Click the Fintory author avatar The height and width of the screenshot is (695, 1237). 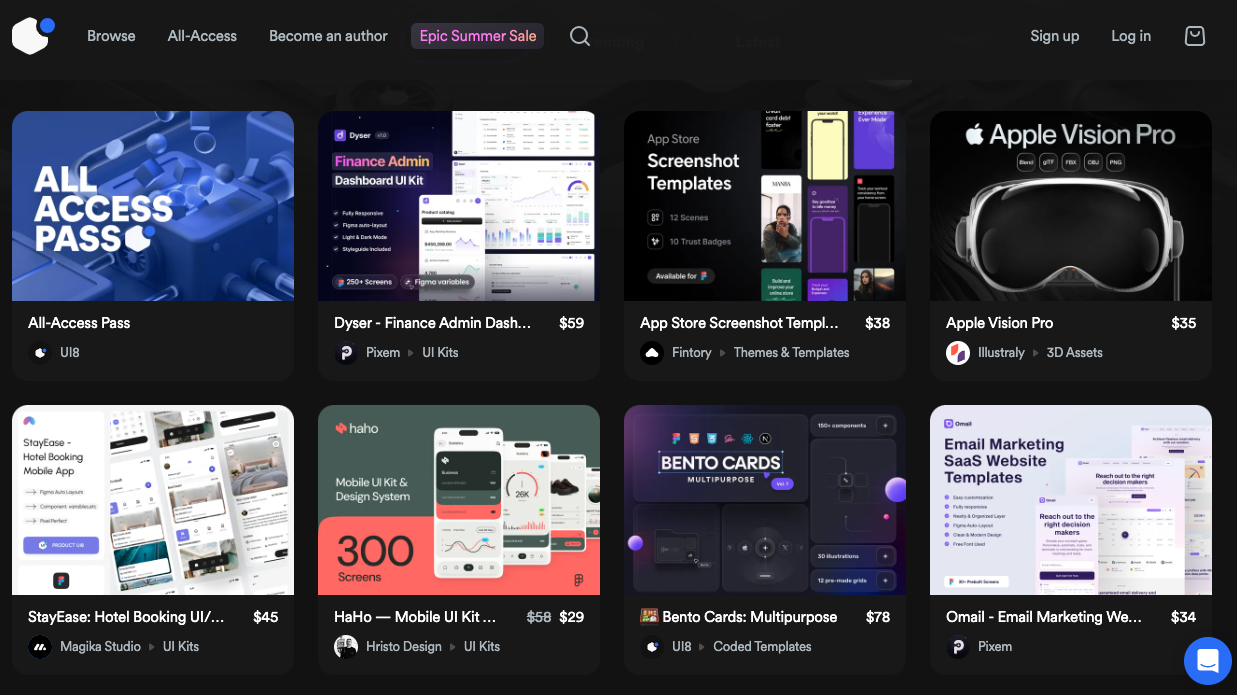(x=652, y=352)
